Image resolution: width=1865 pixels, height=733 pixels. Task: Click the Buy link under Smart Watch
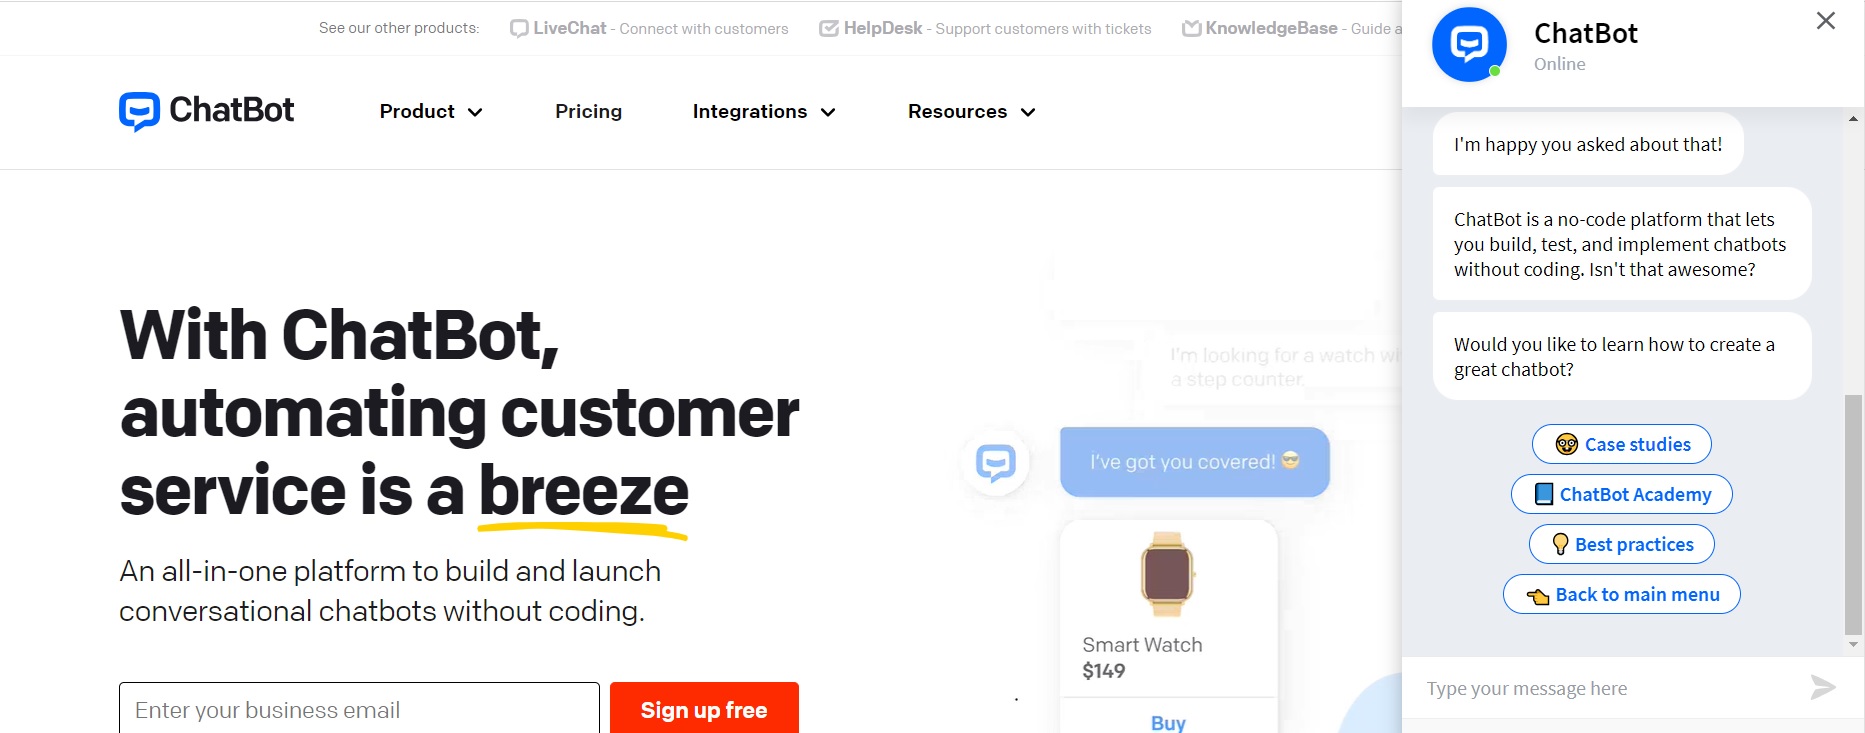1166,721
